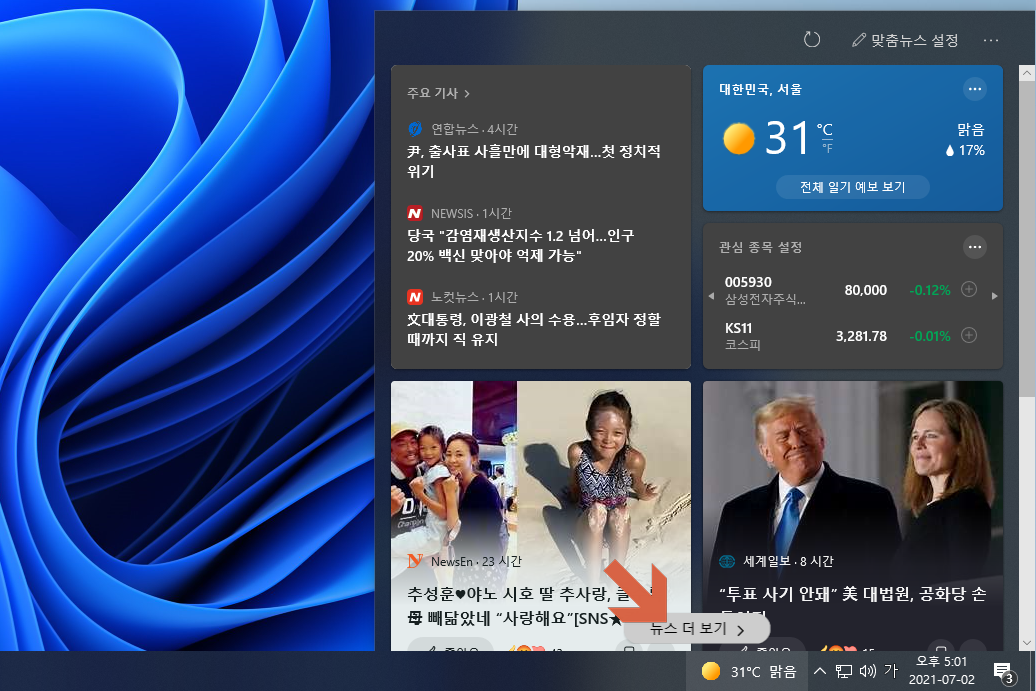The height and width of the screenshot is (691, 1036).
Task: Open the Action Center notifications icon
Action: click(x=1004, y=673)
